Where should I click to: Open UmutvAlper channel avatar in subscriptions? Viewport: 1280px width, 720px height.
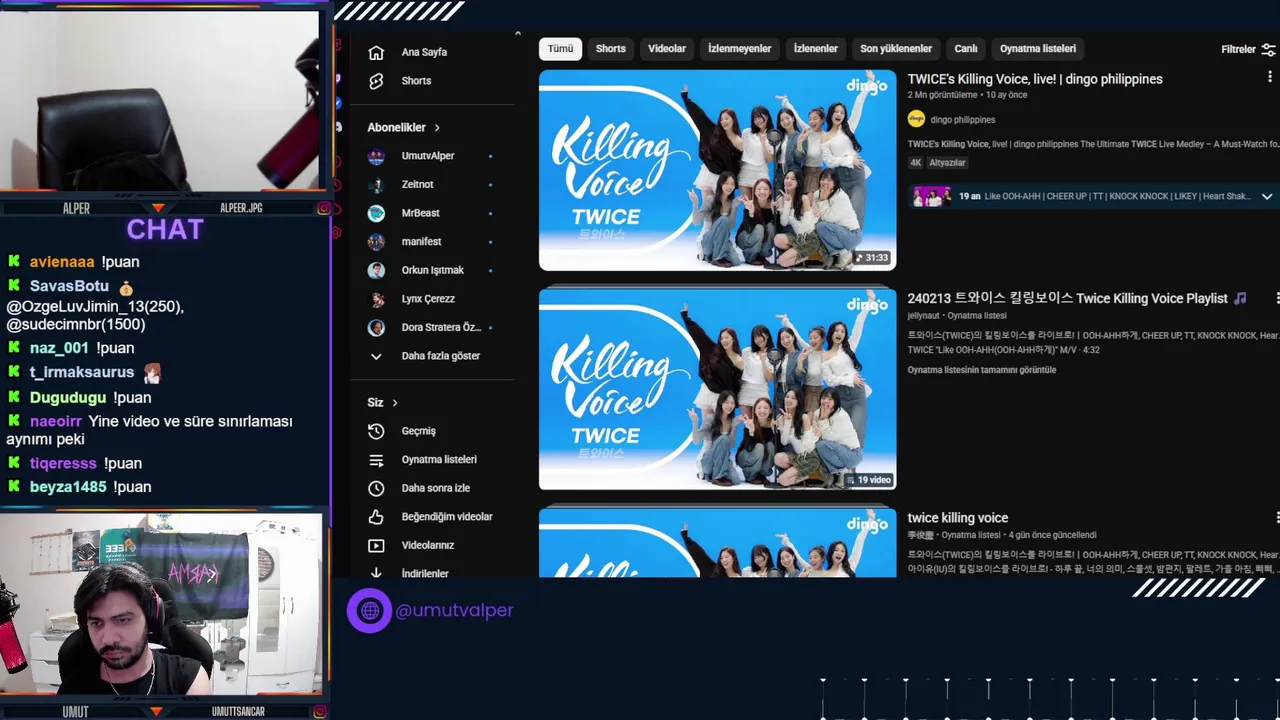point(376,156)
